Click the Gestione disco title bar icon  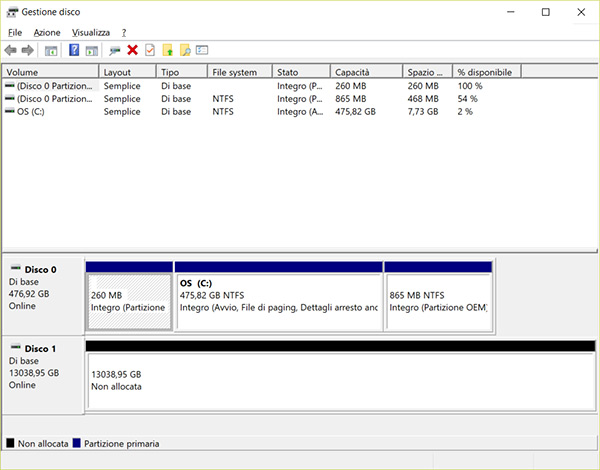pos(12,12)
